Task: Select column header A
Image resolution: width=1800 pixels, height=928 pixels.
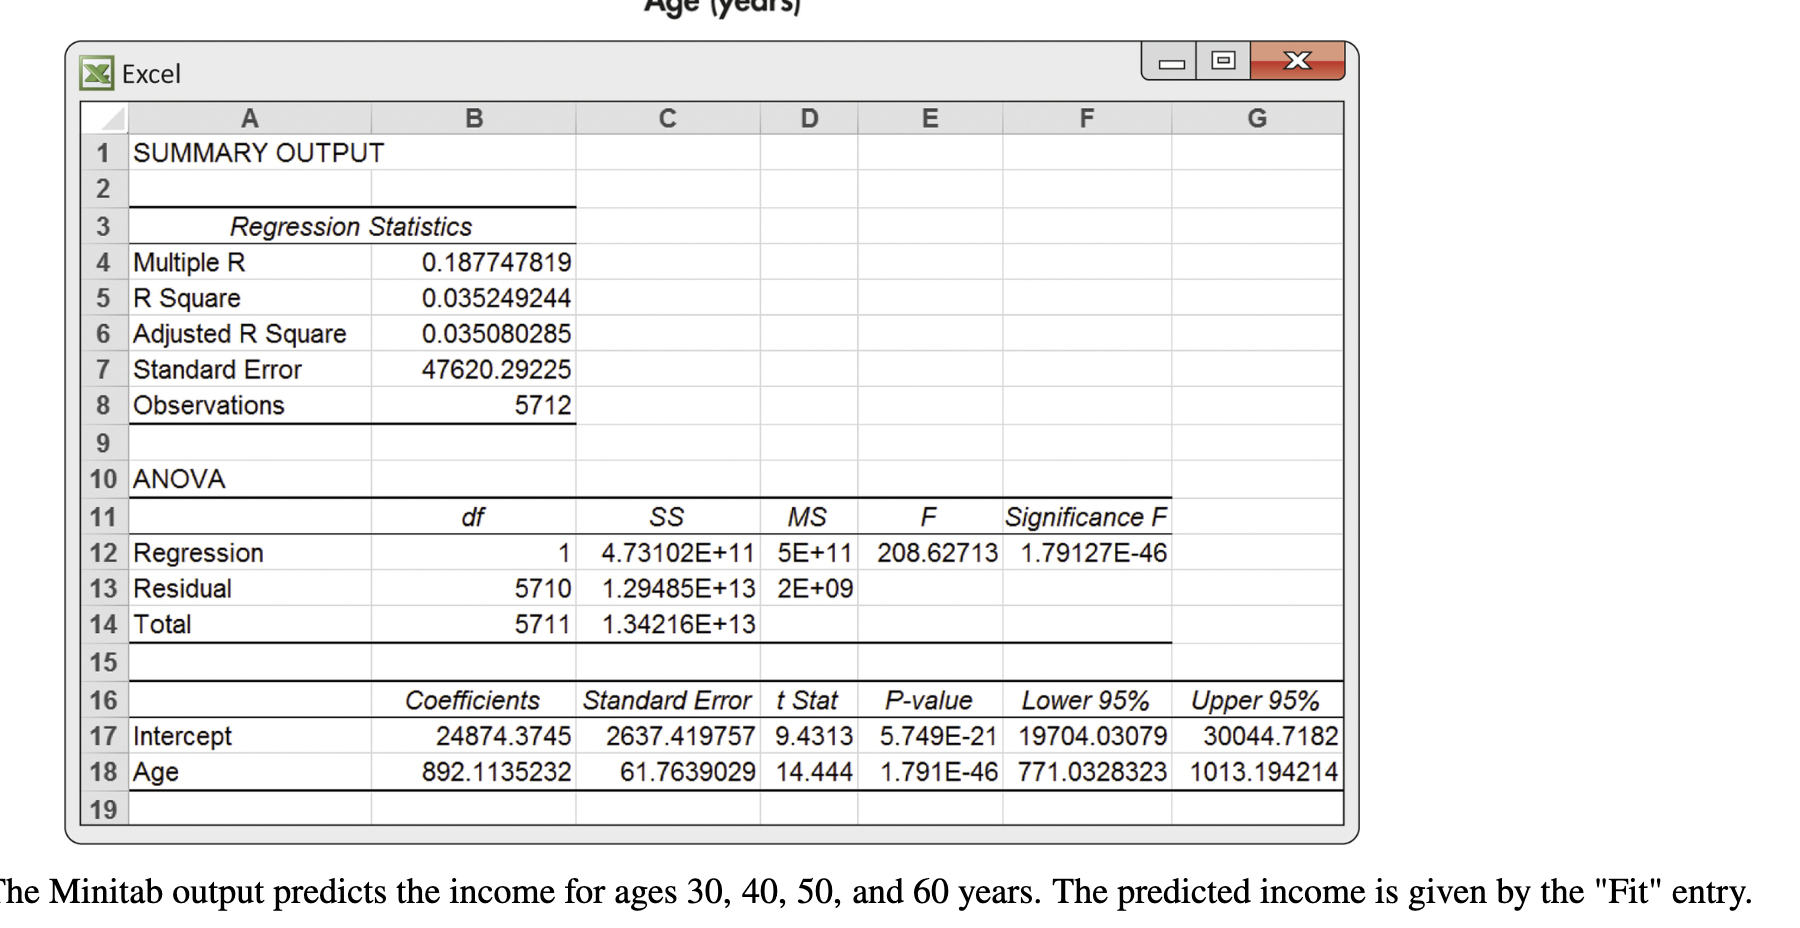Action: 249,117
